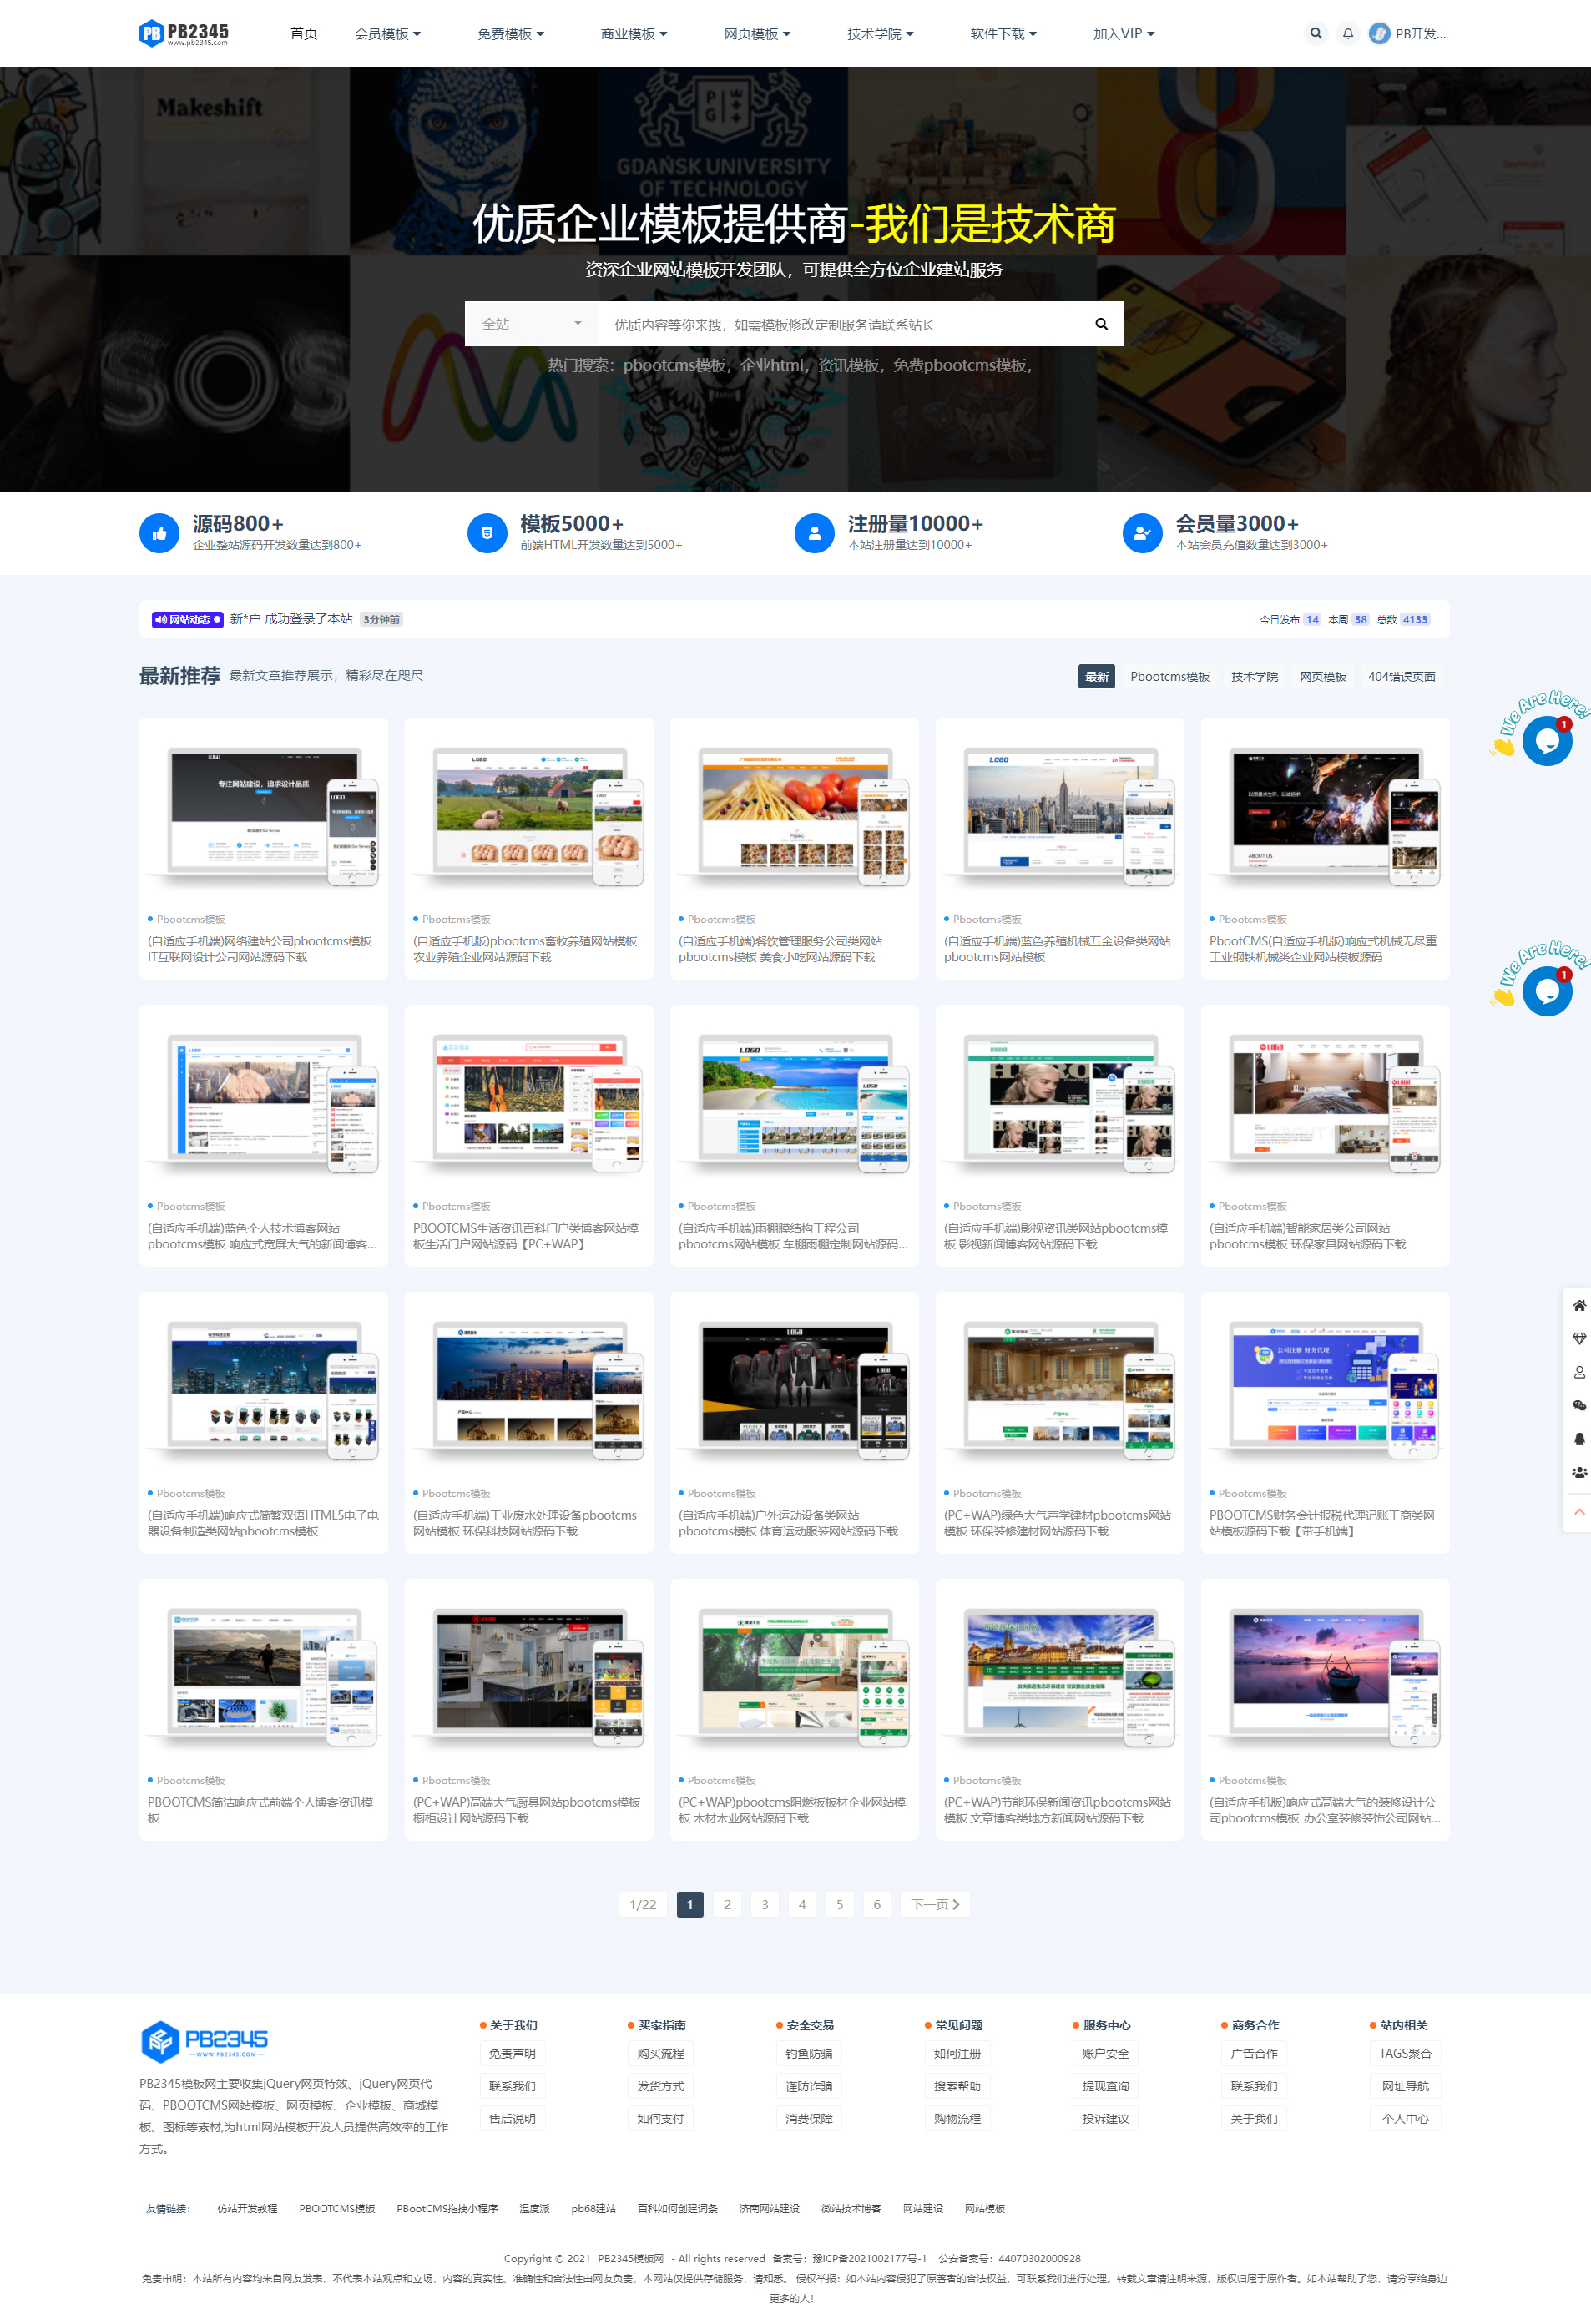Go to pagination page 2
Image resolution: width=1591 pixels, height=2324 pixels.
tap(727, 1904)
